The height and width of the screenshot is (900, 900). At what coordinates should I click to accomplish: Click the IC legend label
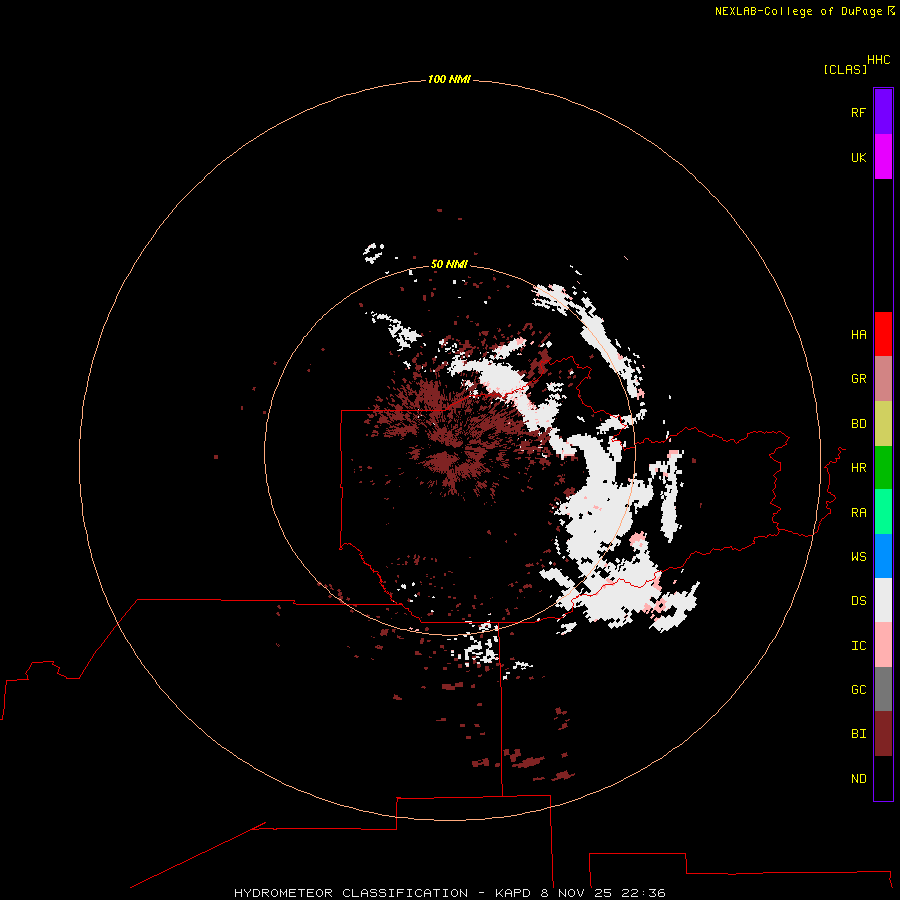click(858, 646)
